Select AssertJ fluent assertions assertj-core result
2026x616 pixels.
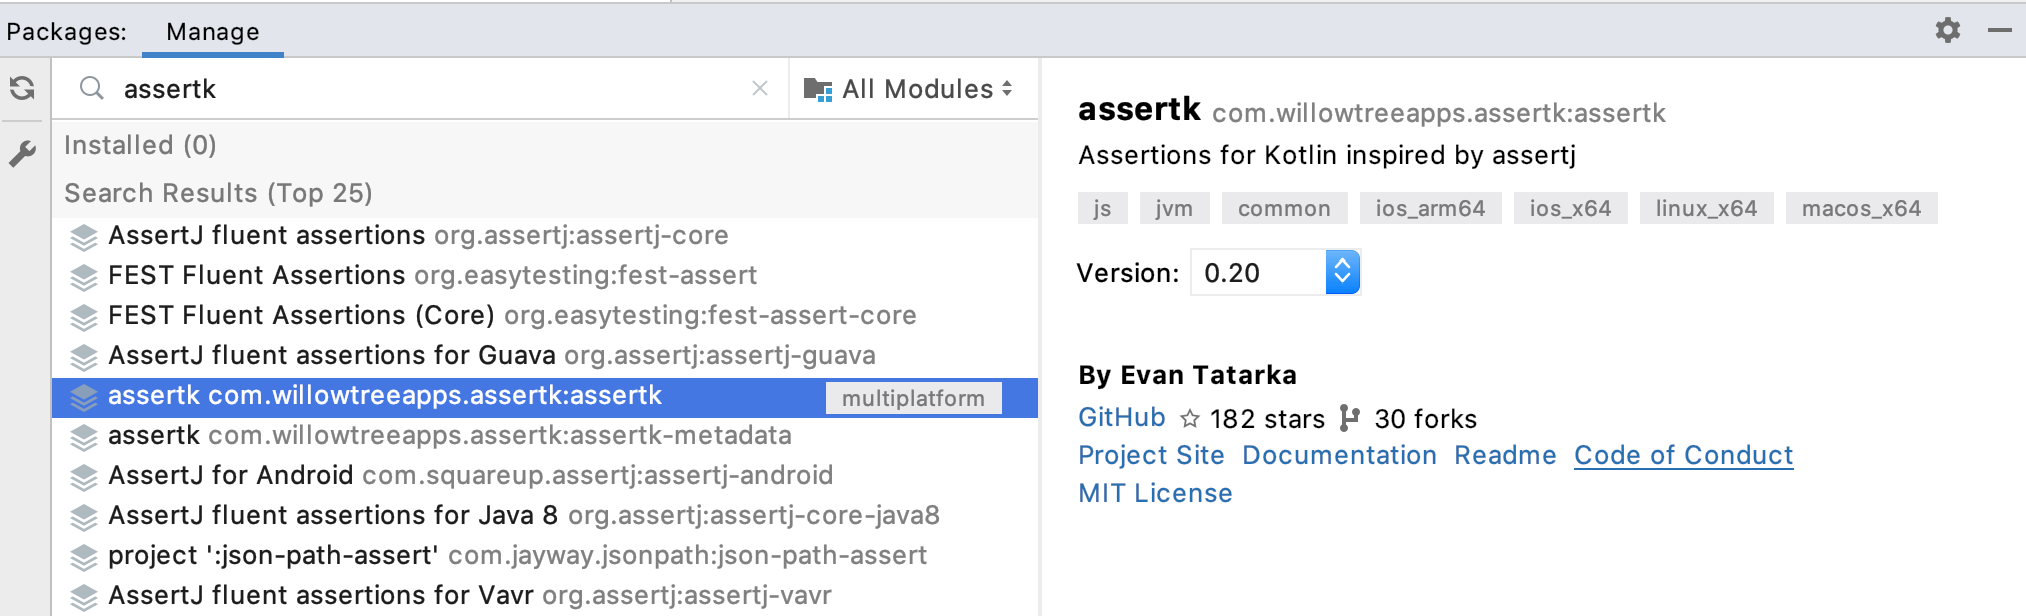coord(545,236)
